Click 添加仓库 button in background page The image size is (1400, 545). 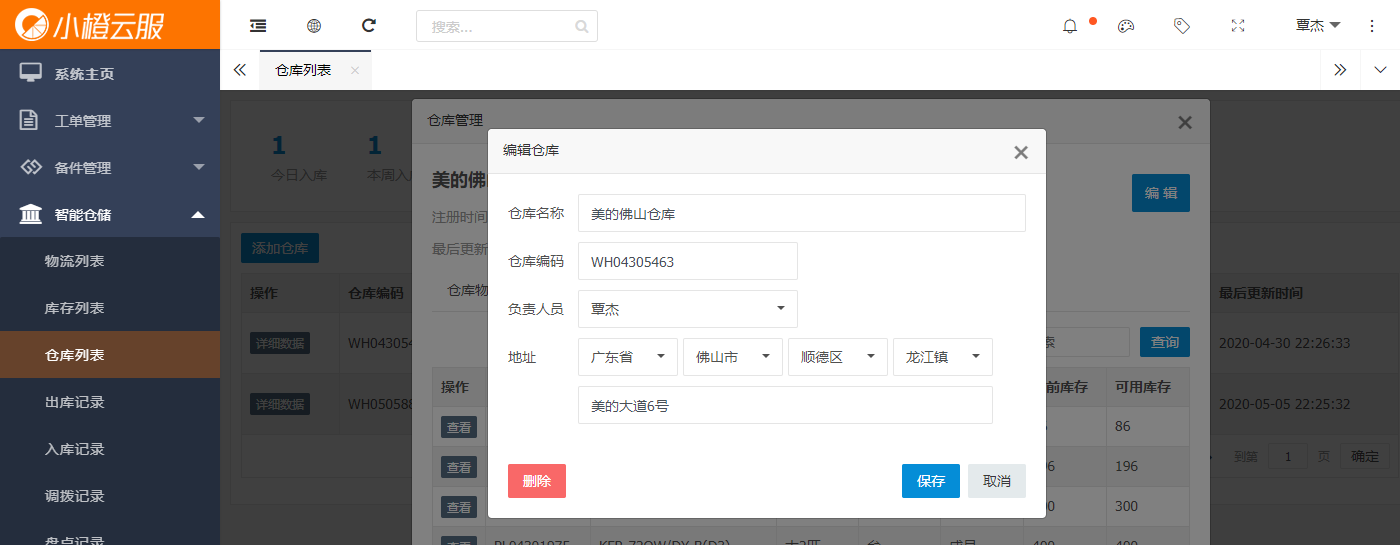pyautogui.click(x=280, y=248)
